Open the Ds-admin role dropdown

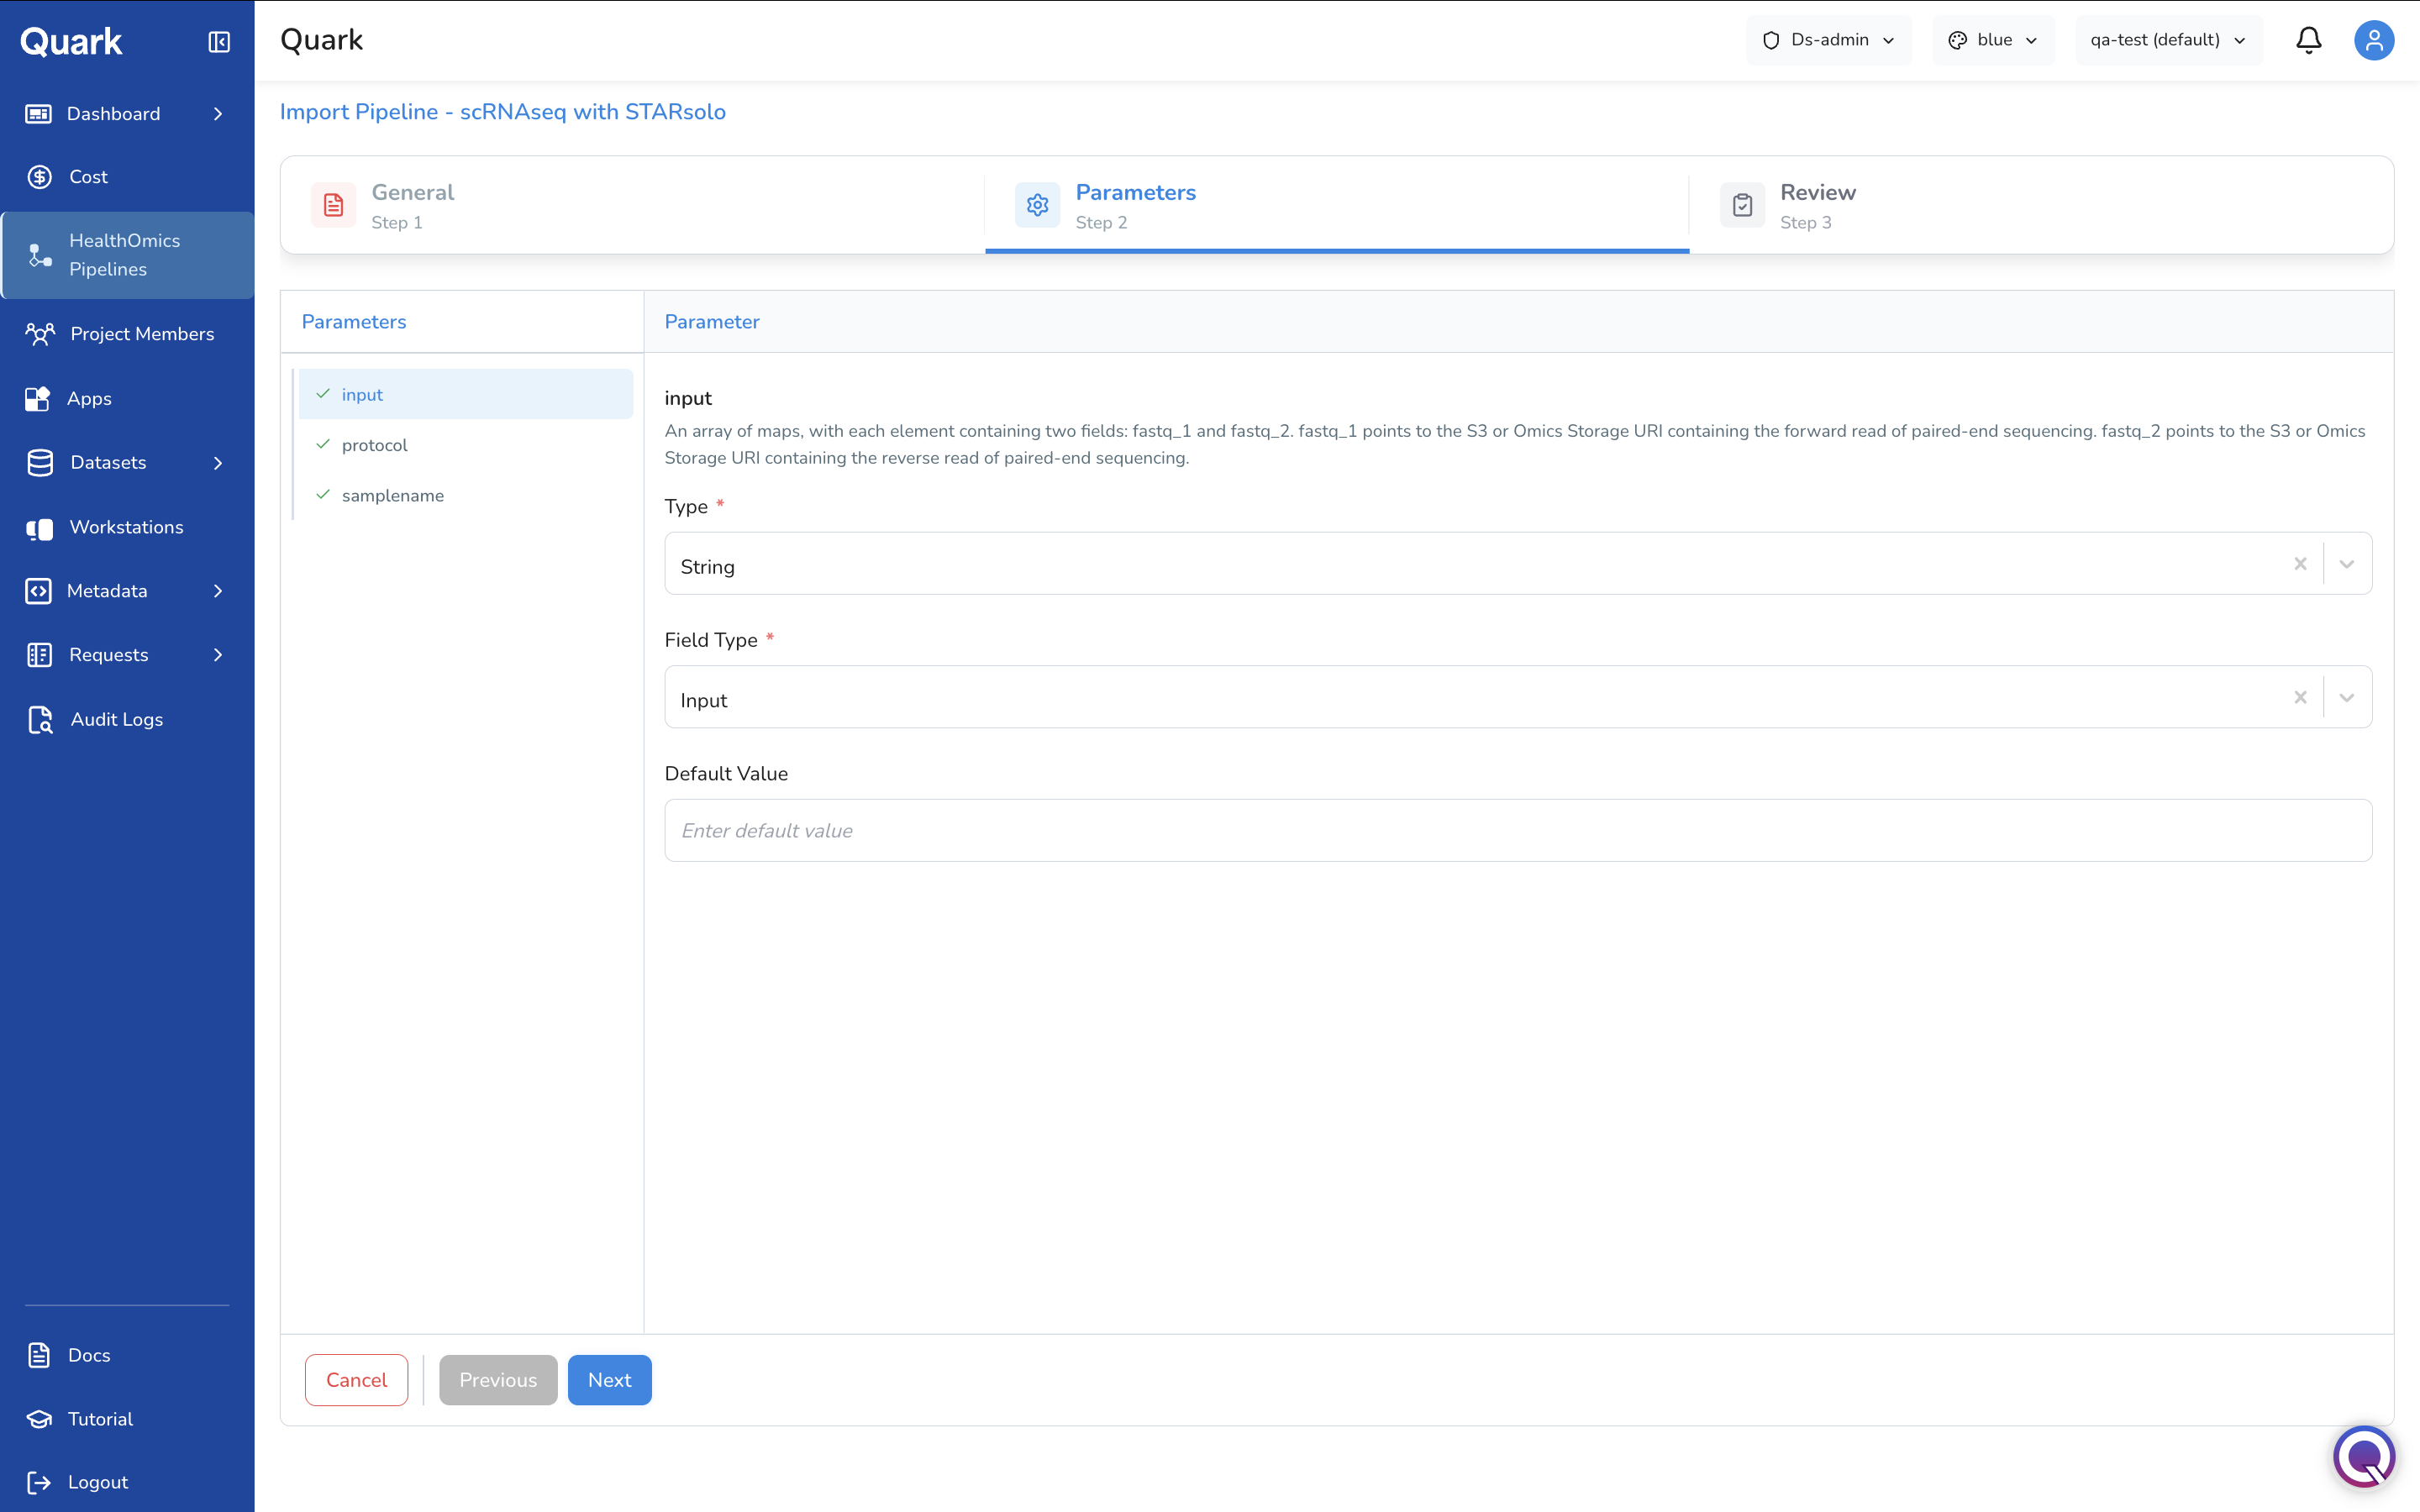(1828, 40)
